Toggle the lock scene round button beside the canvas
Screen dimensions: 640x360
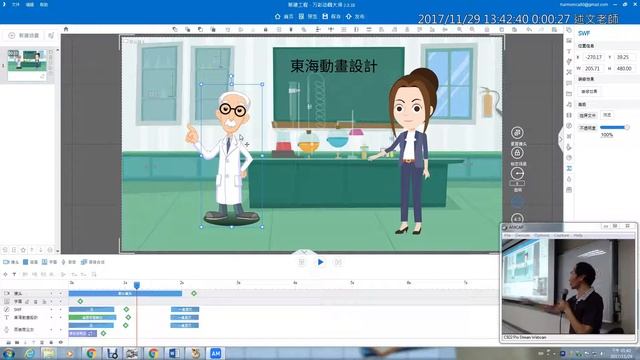[x=517, y=153]
